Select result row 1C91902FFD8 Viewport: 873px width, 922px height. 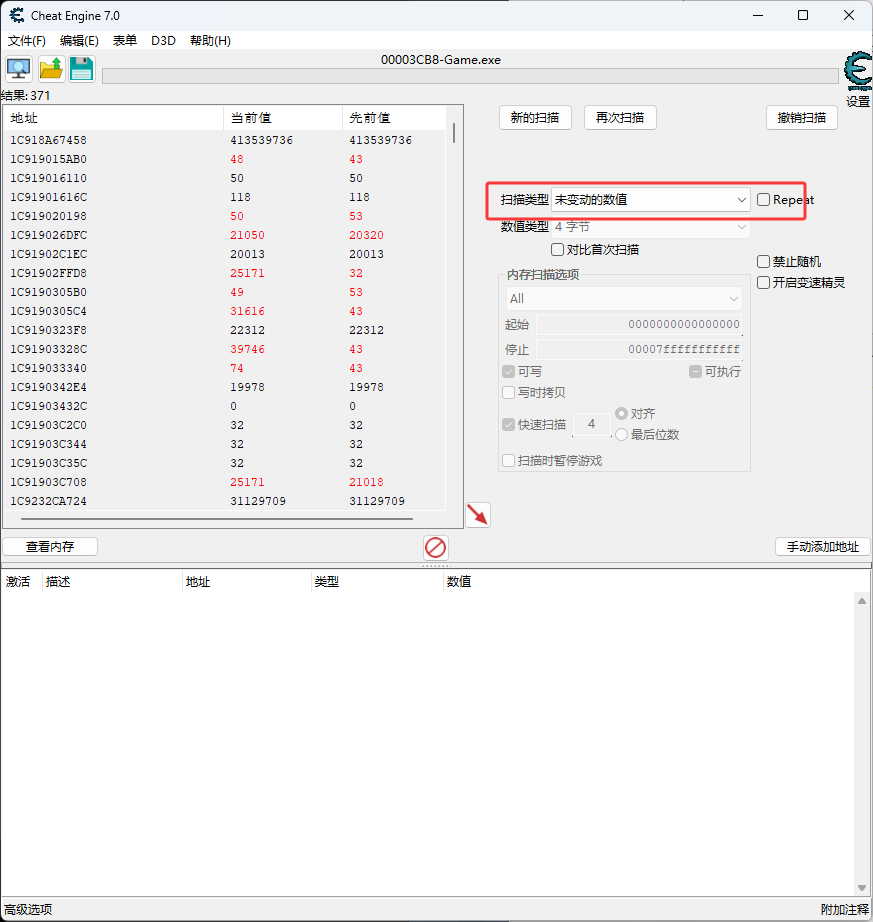(x=225, y=273)
